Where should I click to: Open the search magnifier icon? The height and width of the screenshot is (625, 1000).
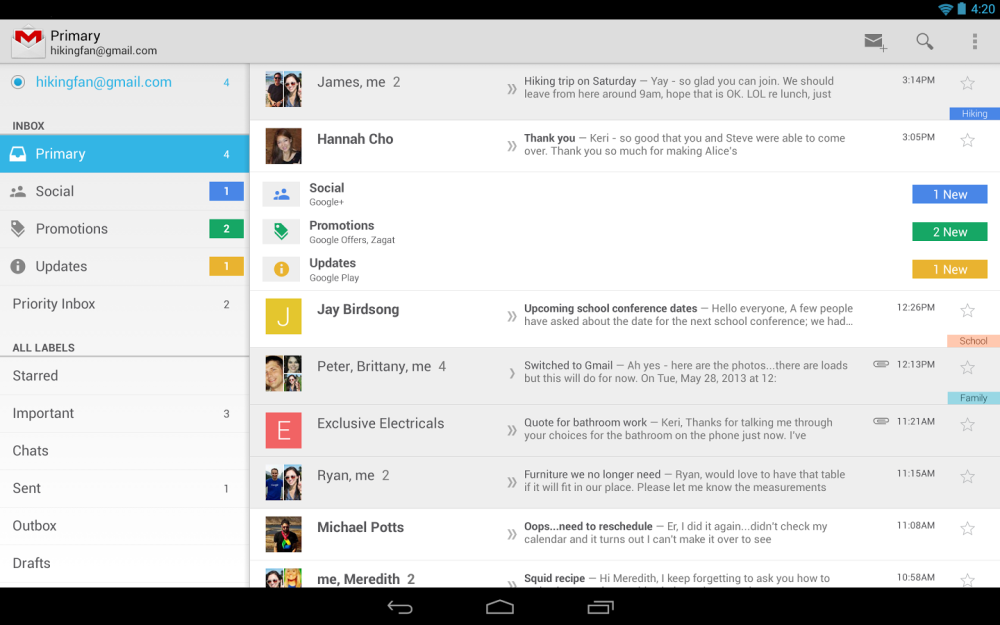click(925, 42)
